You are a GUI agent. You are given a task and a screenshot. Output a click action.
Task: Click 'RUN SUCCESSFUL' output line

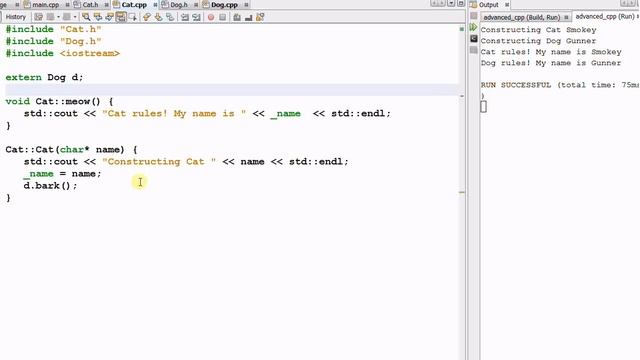click(560, 85)
